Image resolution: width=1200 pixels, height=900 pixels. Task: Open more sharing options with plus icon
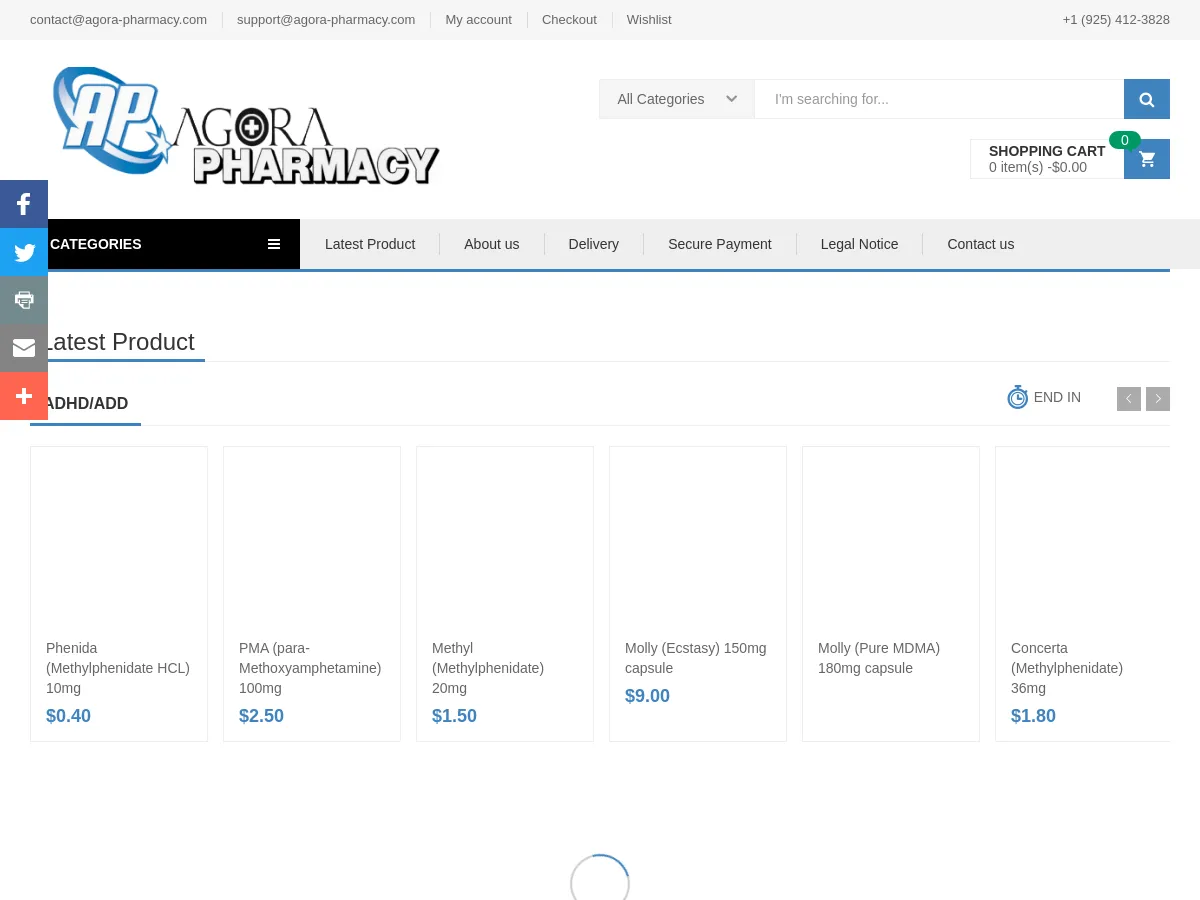(x=23, y=396)
